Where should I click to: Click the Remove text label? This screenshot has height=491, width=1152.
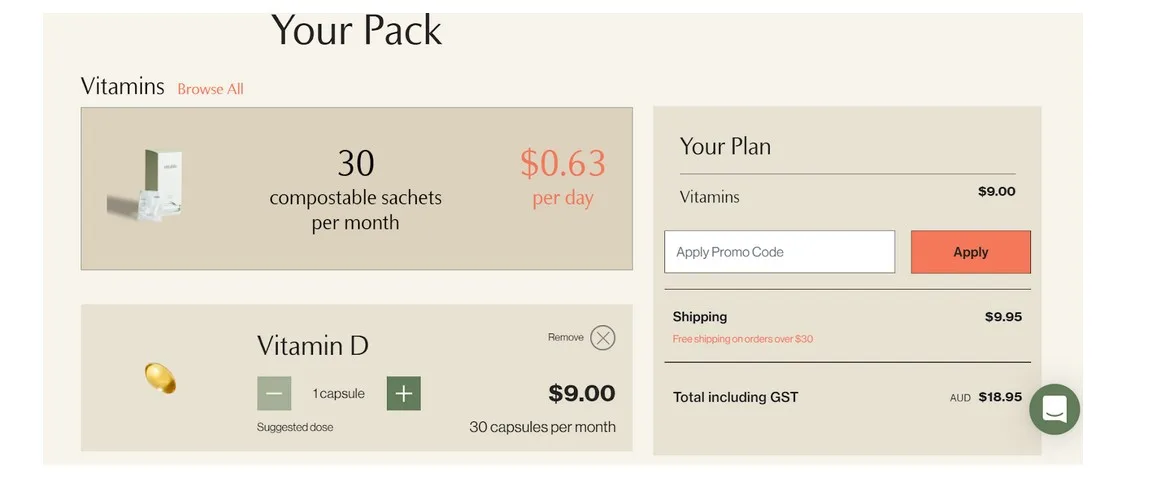pos(565,337)
